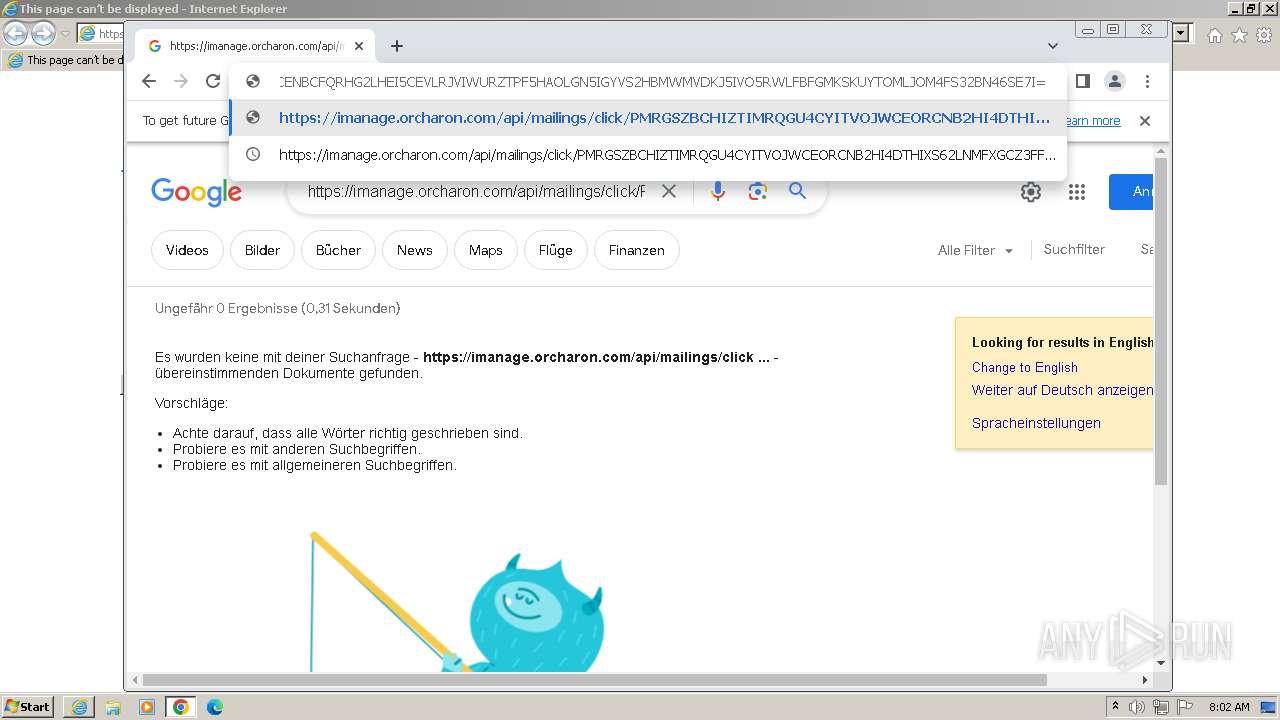Click scroll-down arrow of Chrome page

point(1161,663)
